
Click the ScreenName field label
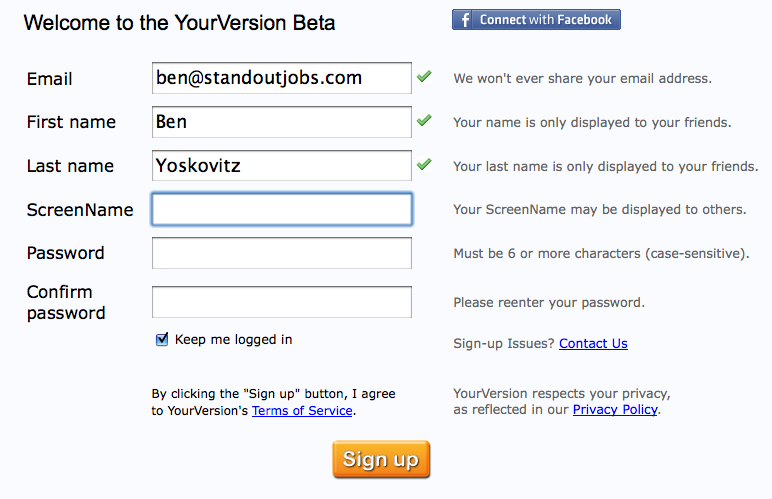(x=80, y=210)
